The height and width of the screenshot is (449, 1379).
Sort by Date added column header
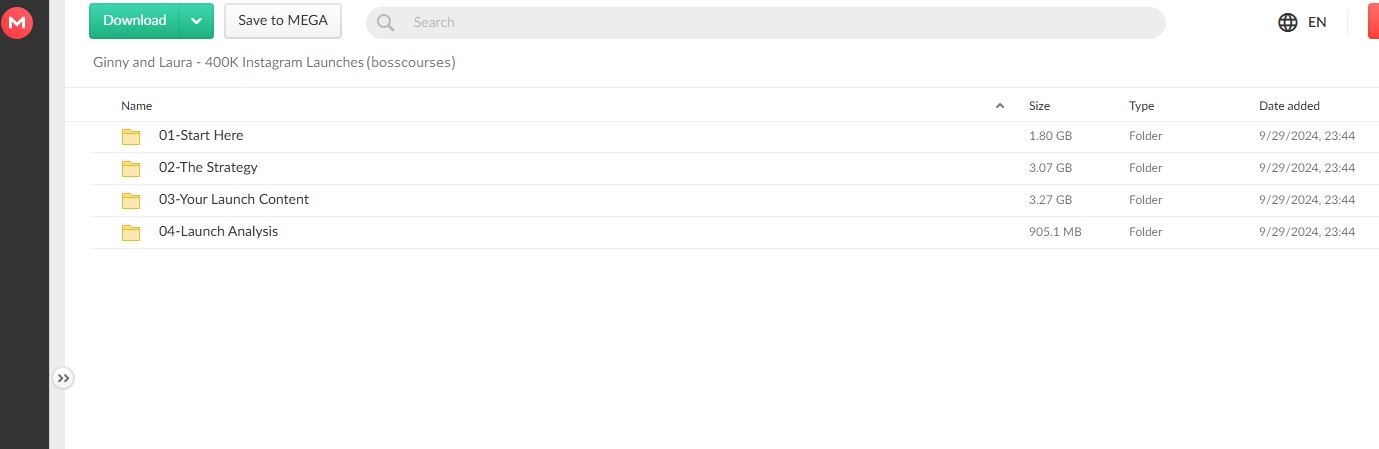click(x=1289, y=106)
